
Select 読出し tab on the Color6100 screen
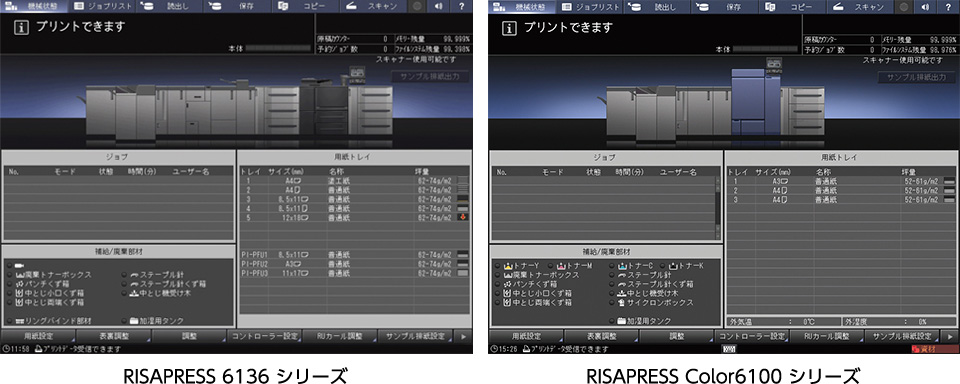pos(658,7)
